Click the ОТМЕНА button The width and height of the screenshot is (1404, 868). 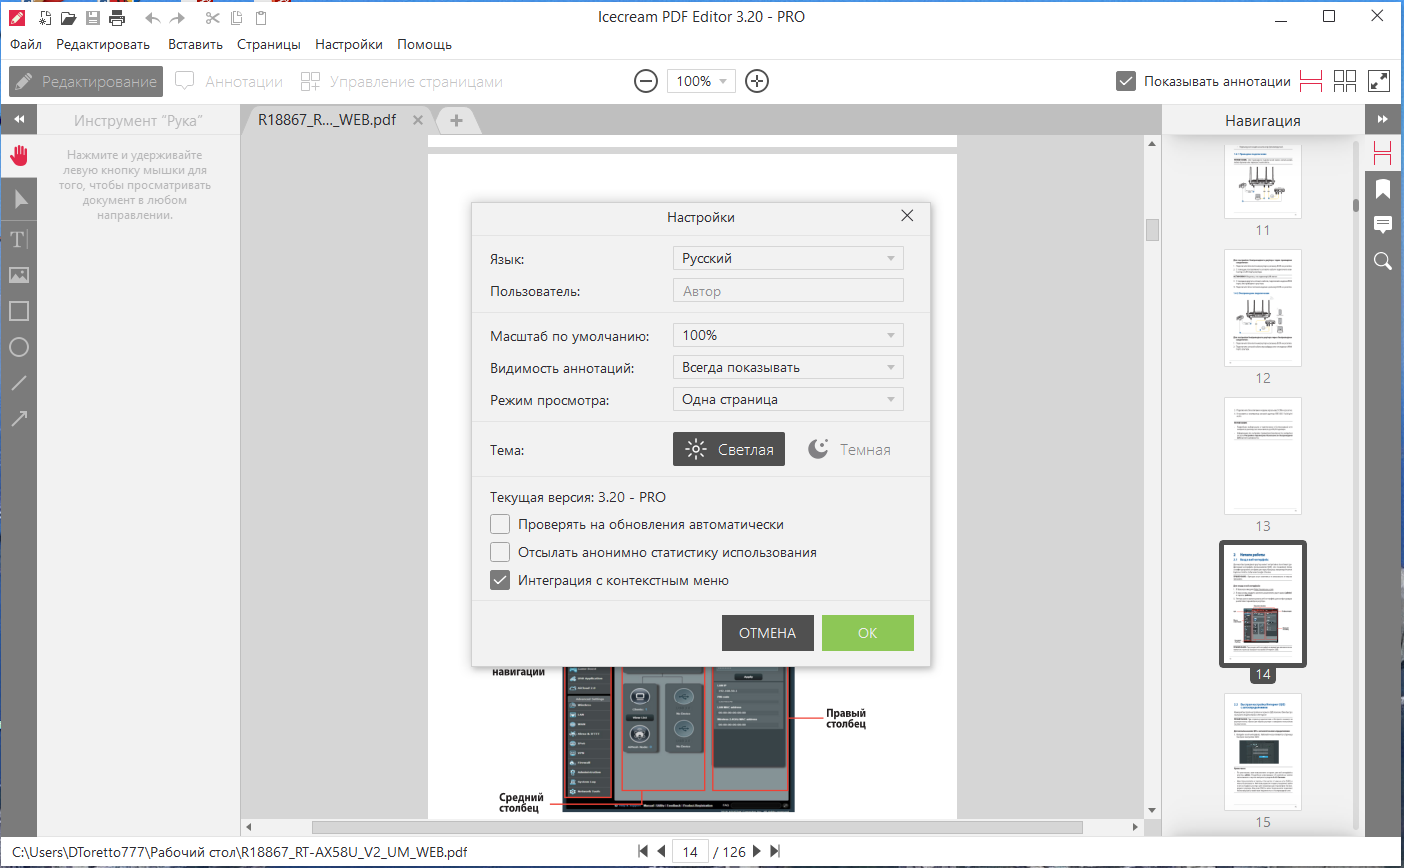click(768, 633)
